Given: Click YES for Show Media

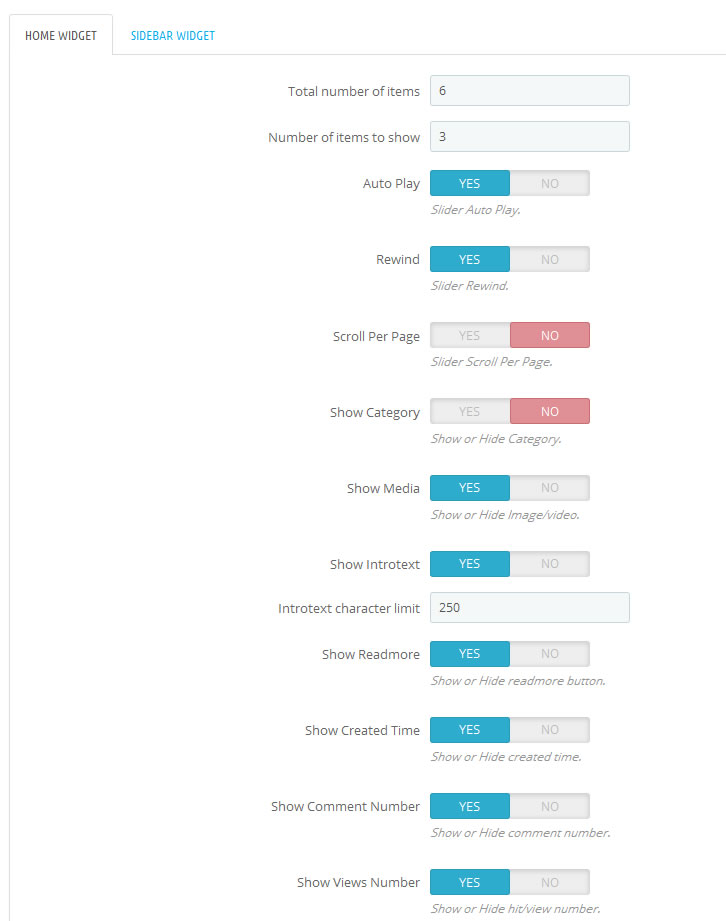Looking at the screenshot, I should click(x=469, y=488).
